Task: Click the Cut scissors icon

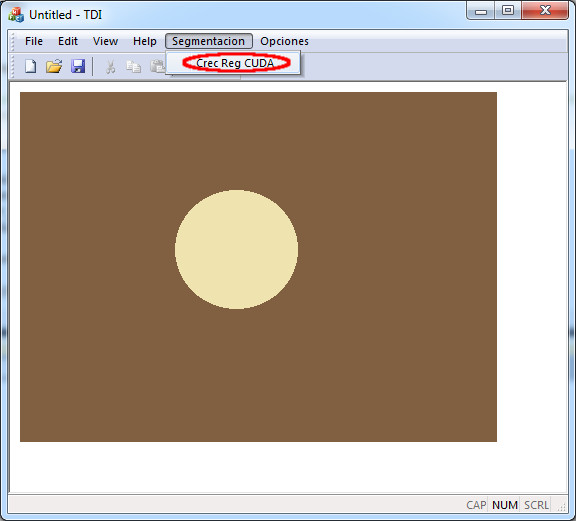Action: (110, 67)
